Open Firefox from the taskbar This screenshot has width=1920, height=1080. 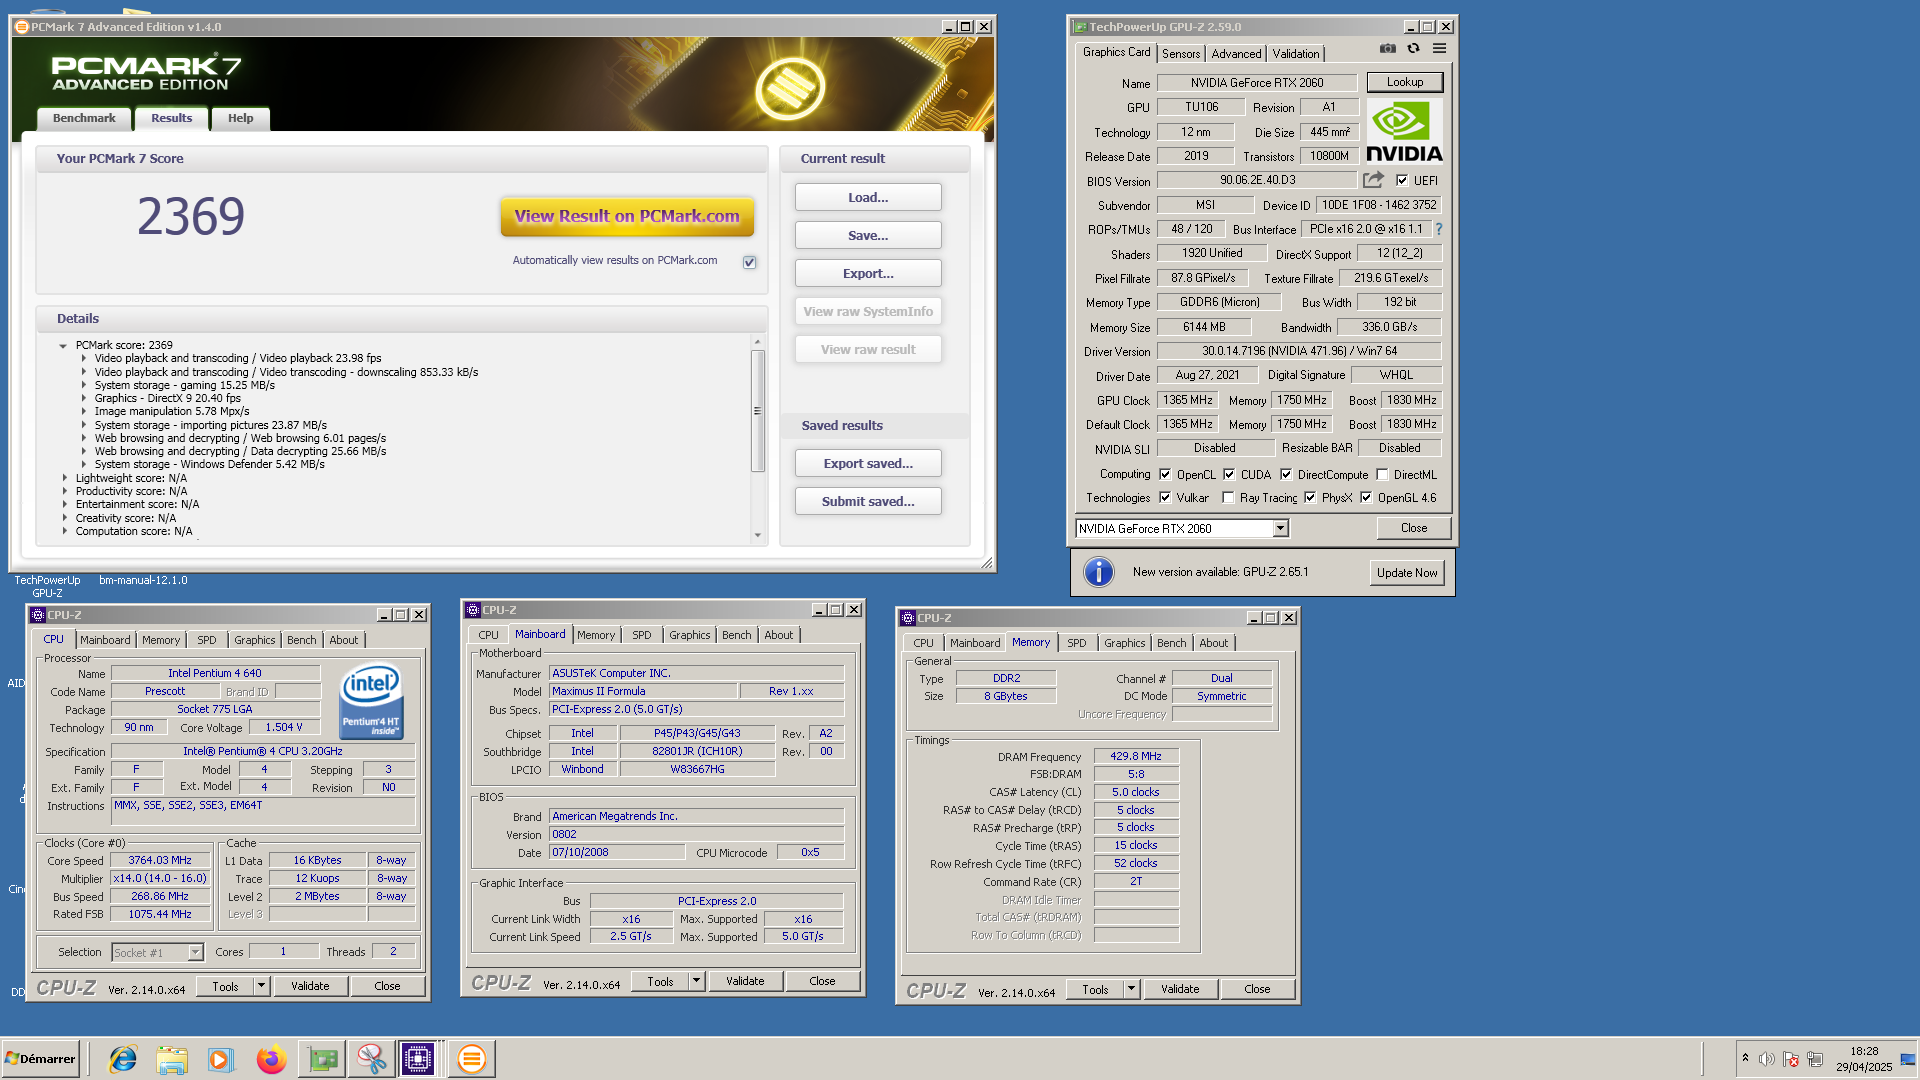click(270, 1059)
